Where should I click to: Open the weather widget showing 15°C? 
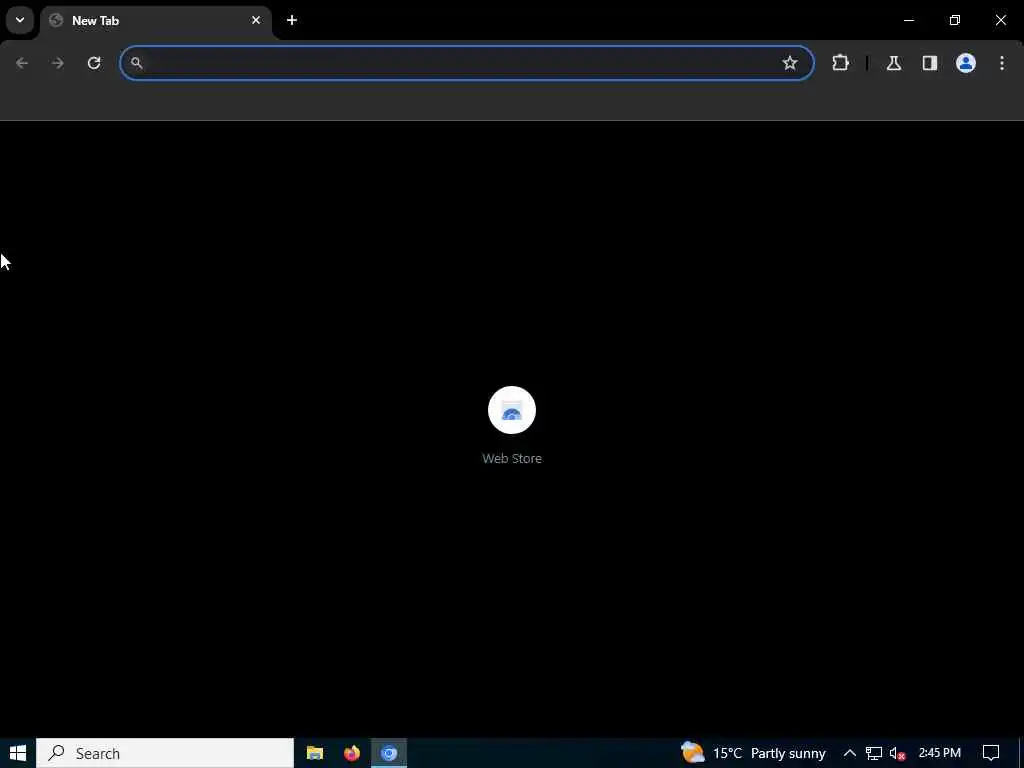[753, 753]
